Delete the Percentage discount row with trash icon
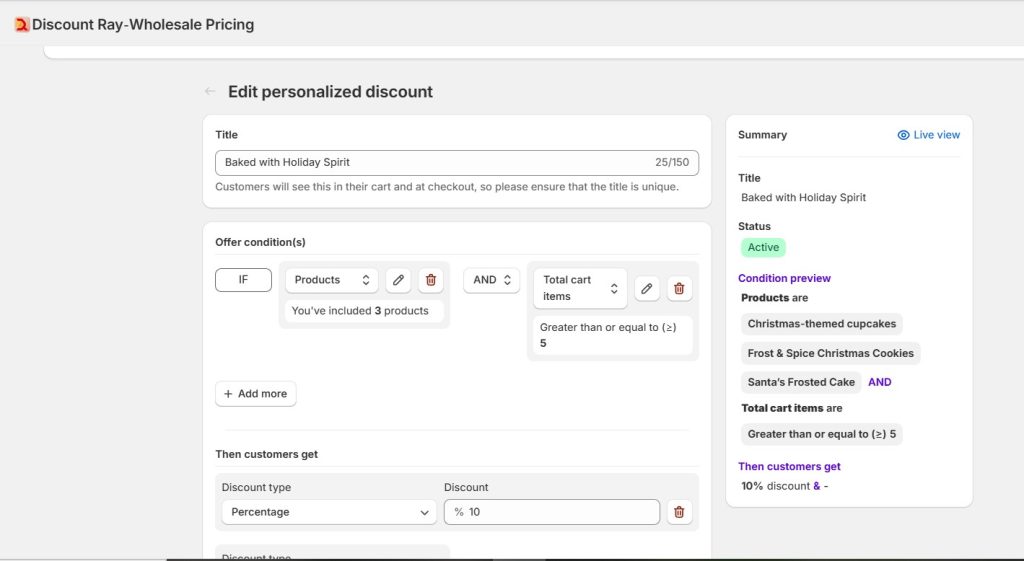Viewport: 1024px width, 561px height. 679,512
